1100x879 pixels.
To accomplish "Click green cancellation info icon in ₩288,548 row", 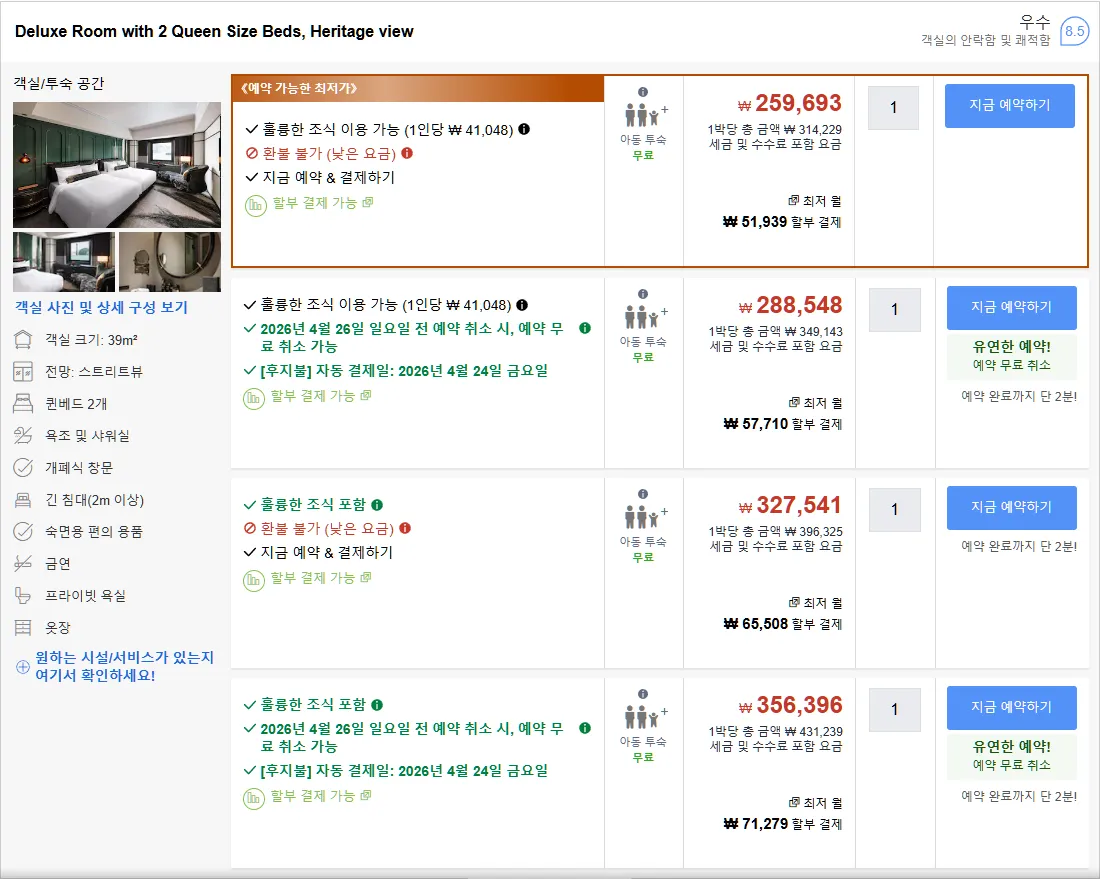I will point(584,328).
